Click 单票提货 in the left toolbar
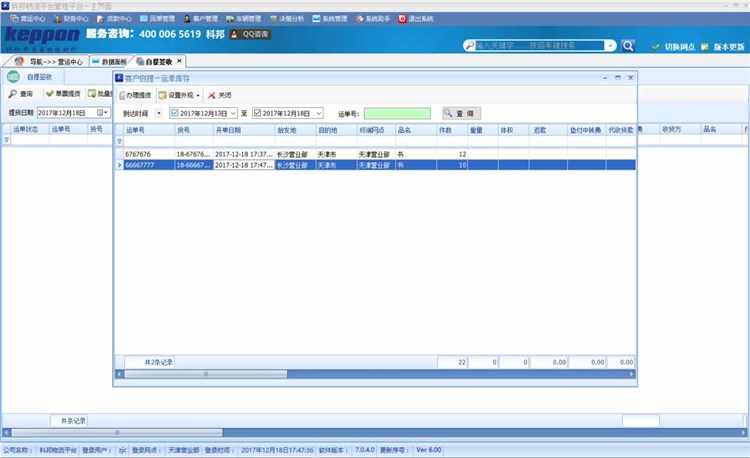 click(50, 94)
